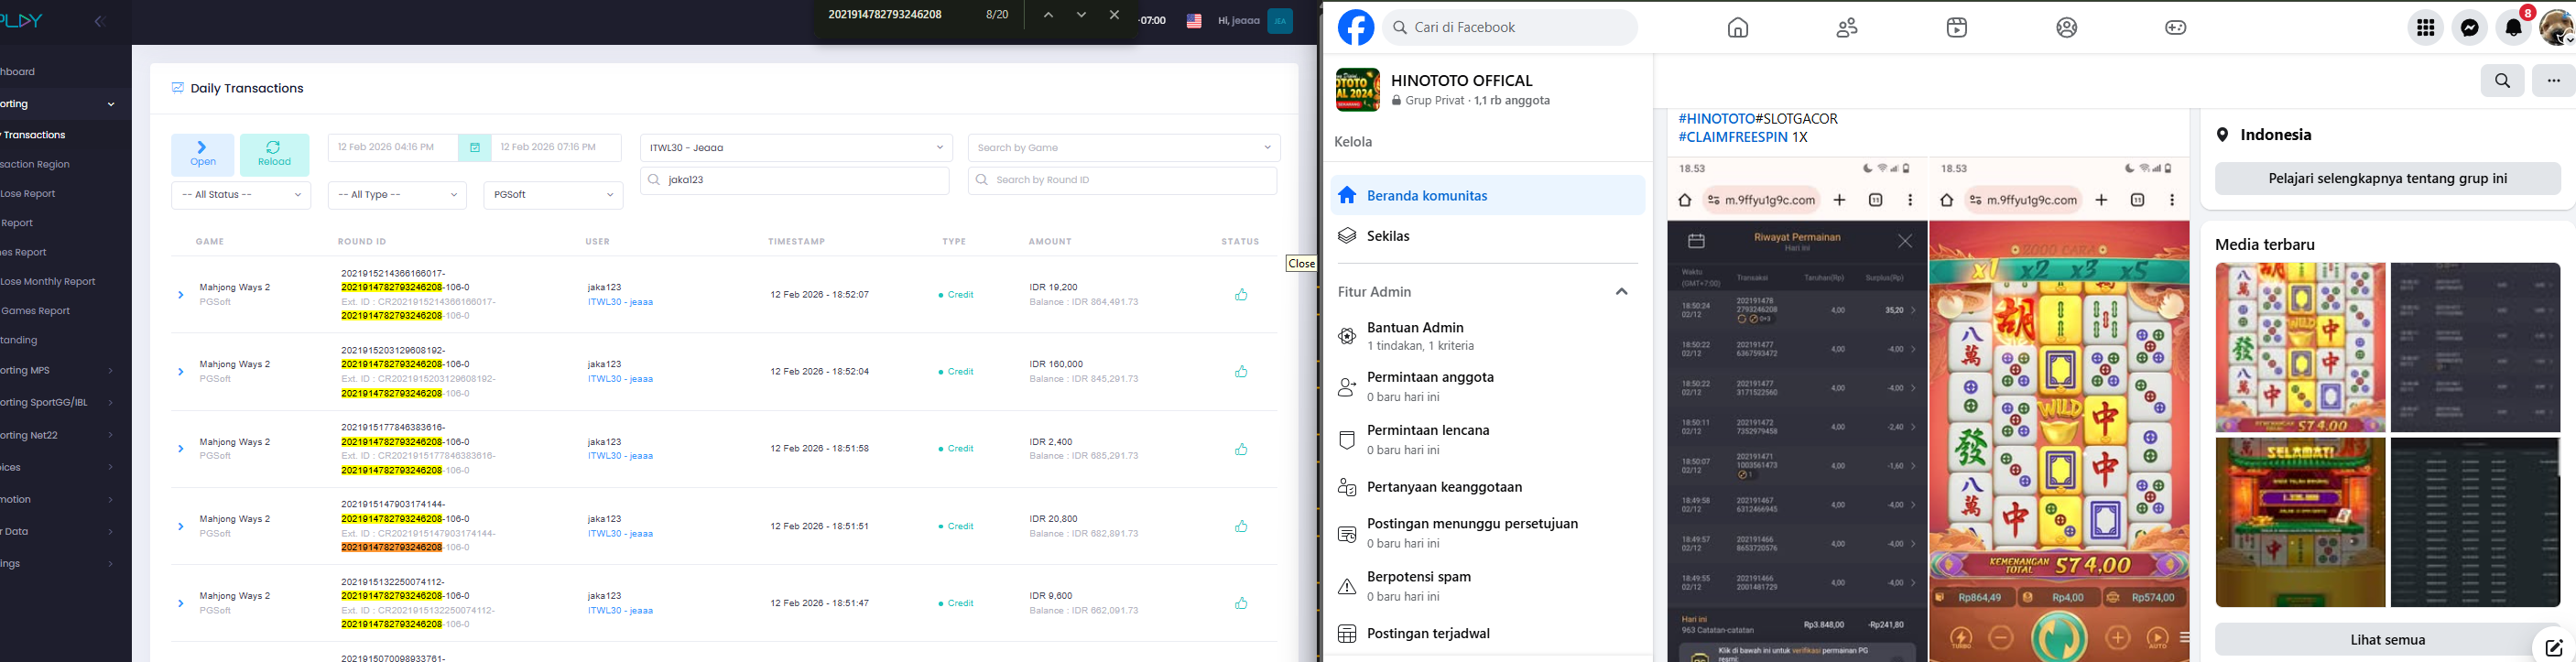Open Facebook profile avatar menu
Viewport: 2576px width, 662px height.
coord(2557,28)
